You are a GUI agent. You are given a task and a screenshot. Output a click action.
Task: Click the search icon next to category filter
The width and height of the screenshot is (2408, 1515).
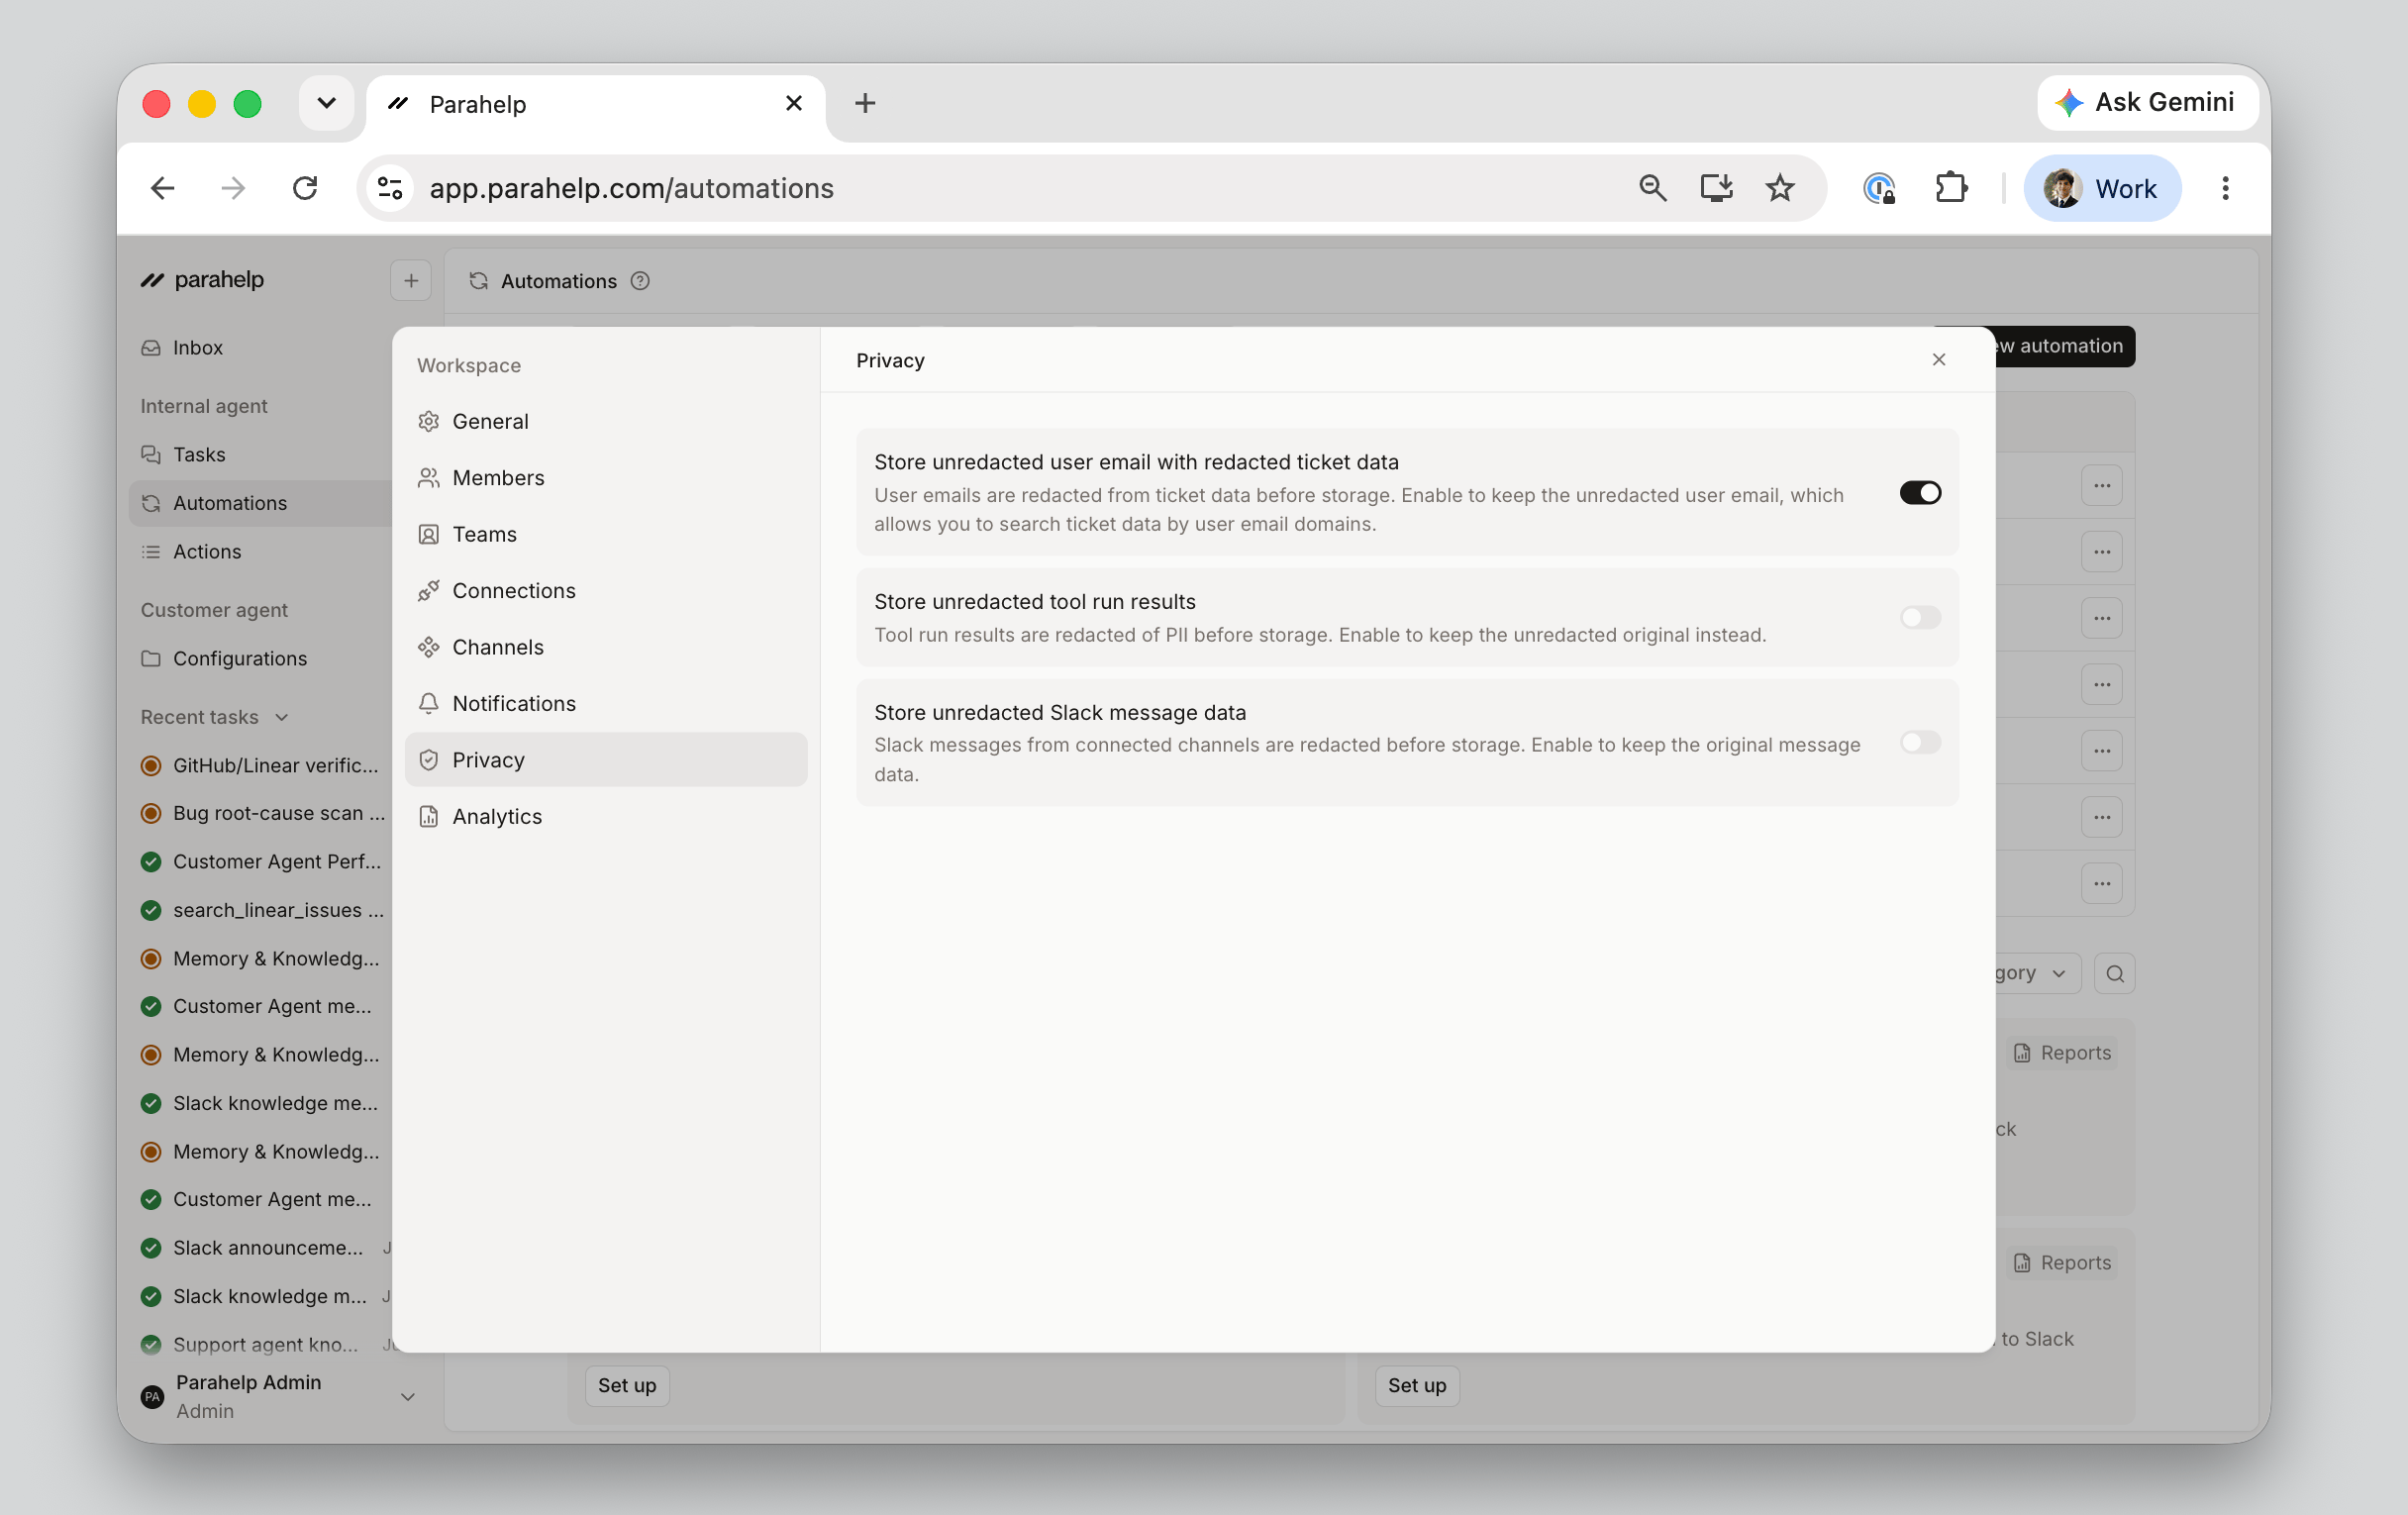(x=2114, y=974)
